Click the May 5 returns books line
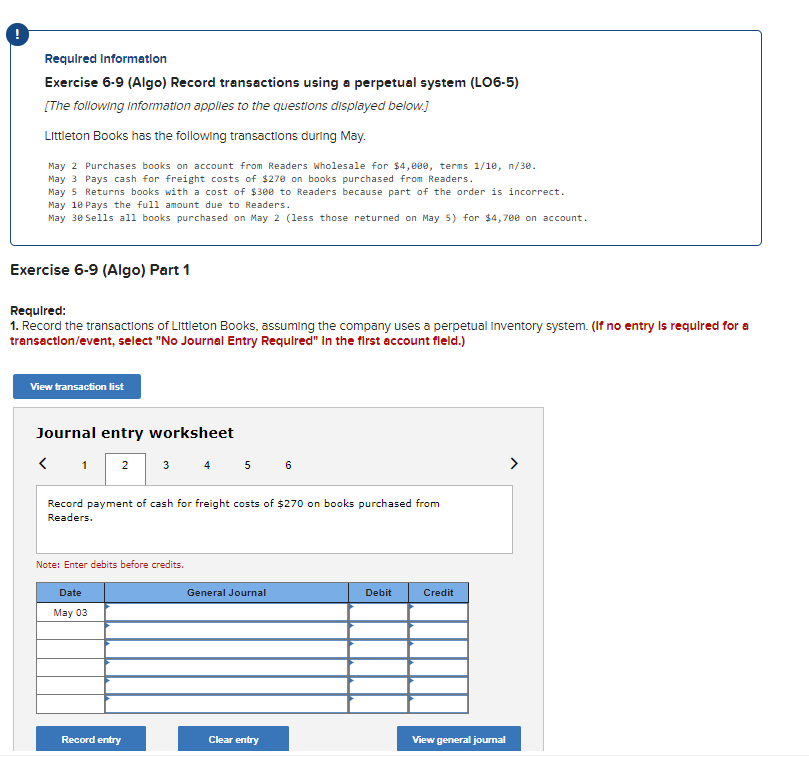 pos(306,191)
